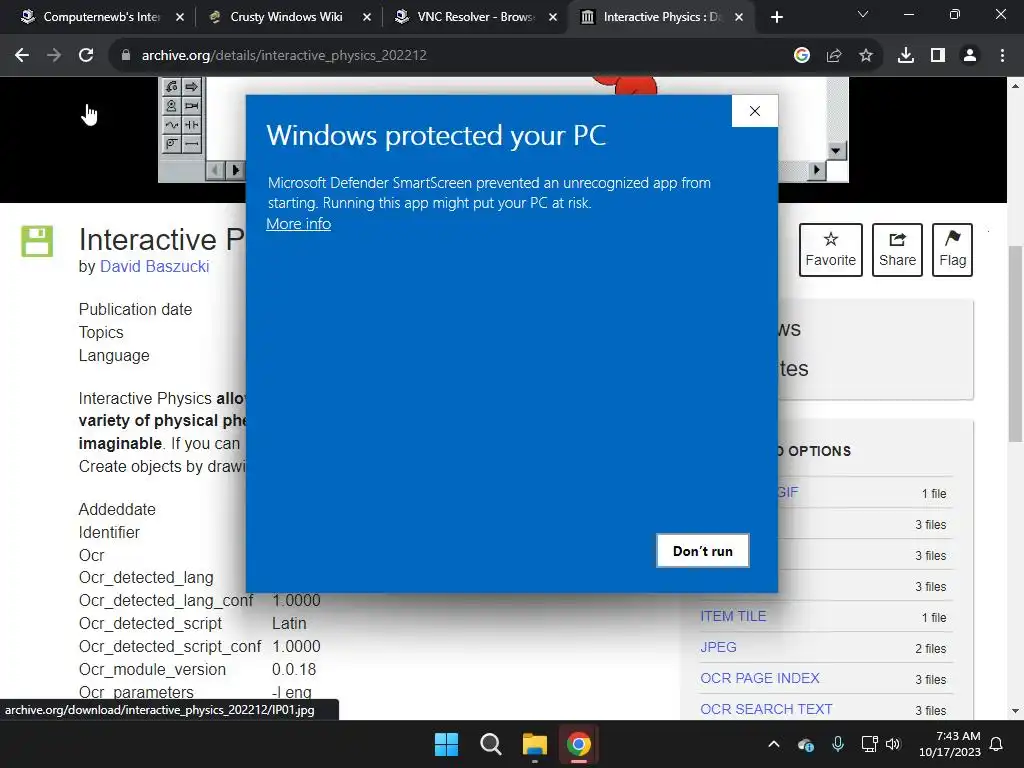This screenshot has width=1024, height=768.
Task: Click the spring tool icon in preview image
Action: tap(172, 125)
